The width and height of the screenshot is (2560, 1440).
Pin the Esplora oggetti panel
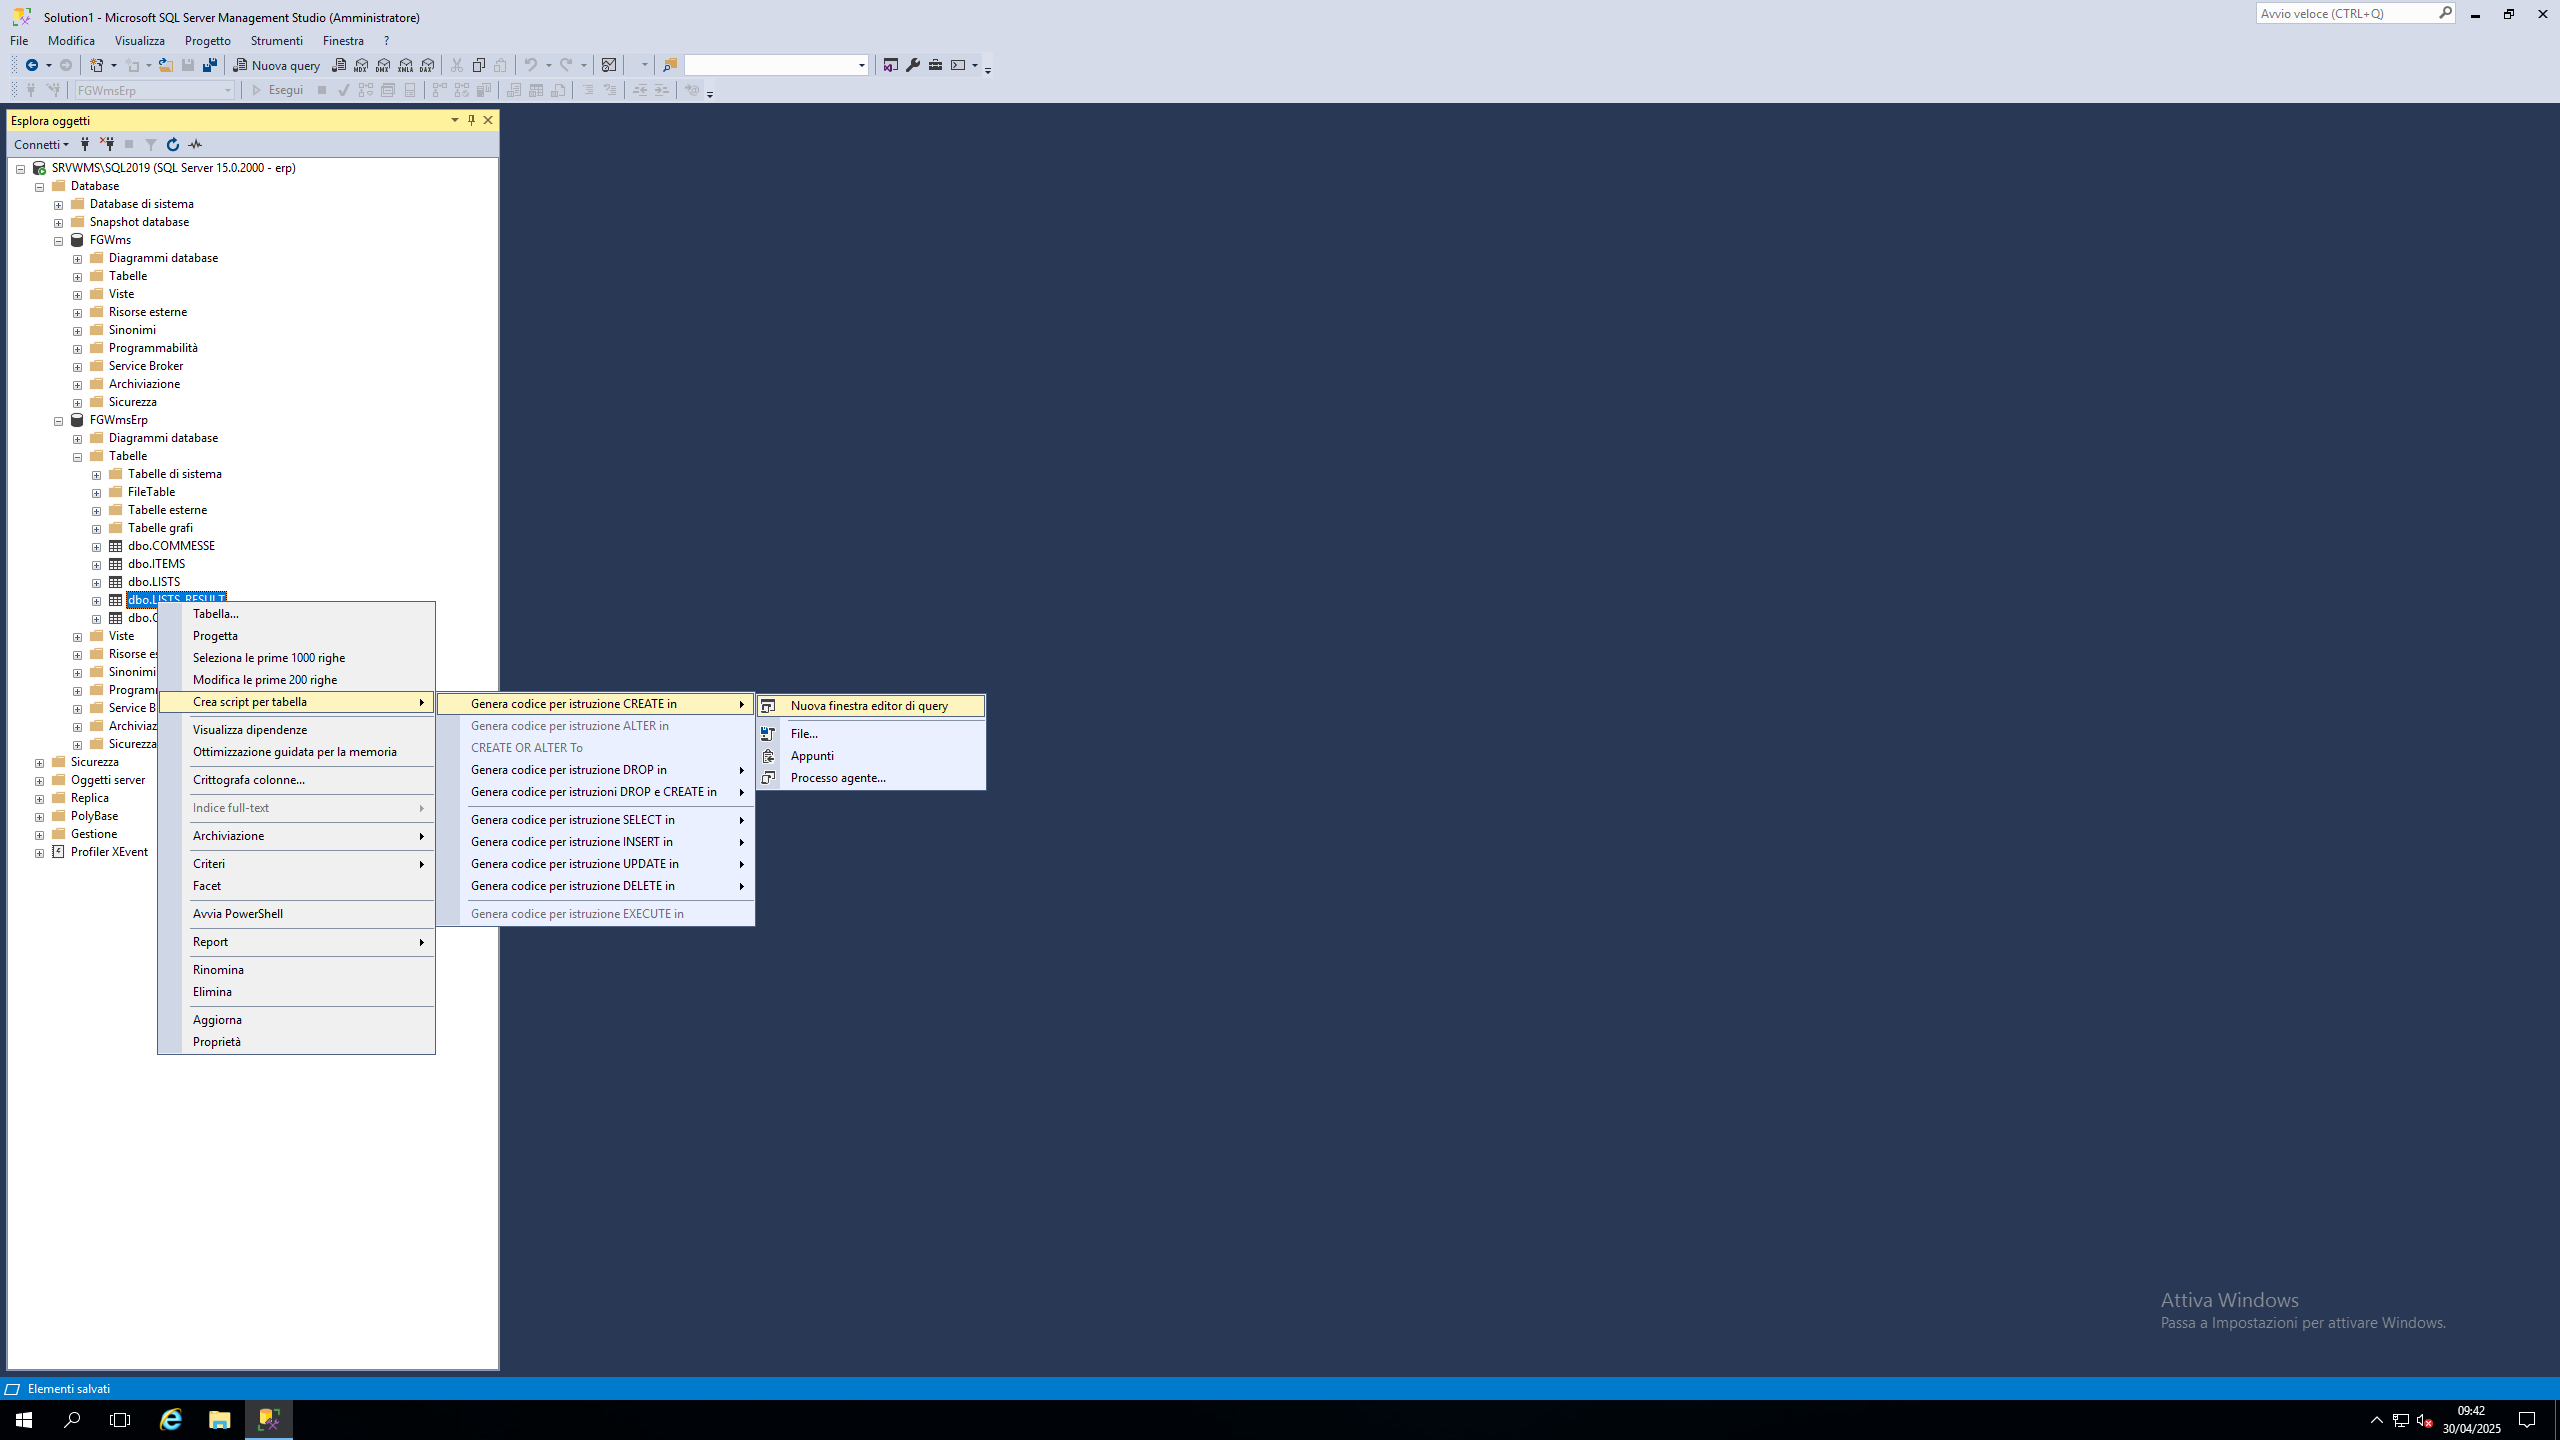pos(471,120)
